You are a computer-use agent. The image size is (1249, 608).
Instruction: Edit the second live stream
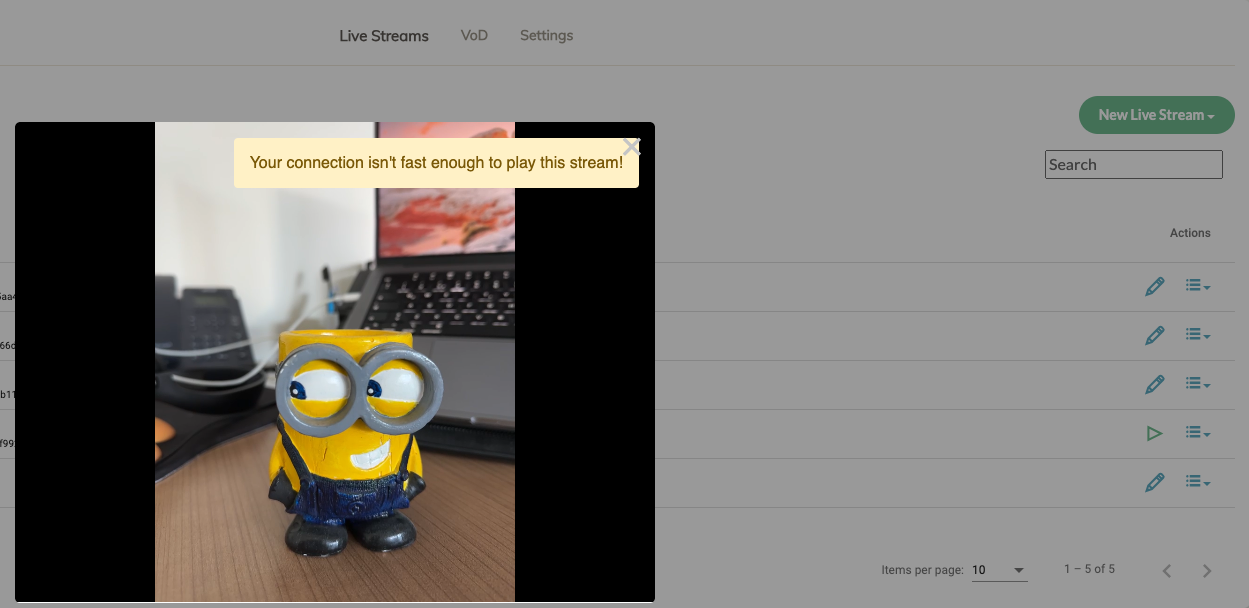coord(1155,335)
